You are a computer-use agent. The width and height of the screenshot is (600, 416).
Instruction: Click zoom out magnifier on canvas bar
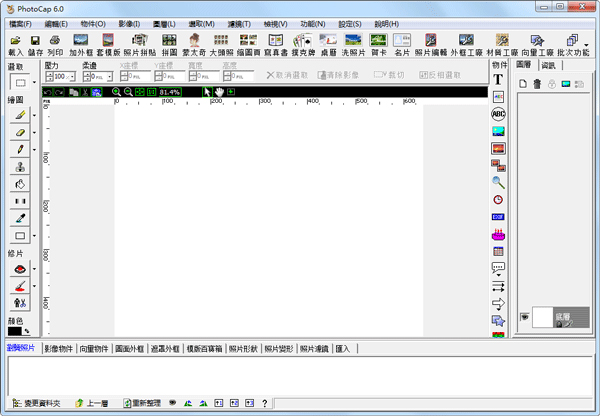128,92
